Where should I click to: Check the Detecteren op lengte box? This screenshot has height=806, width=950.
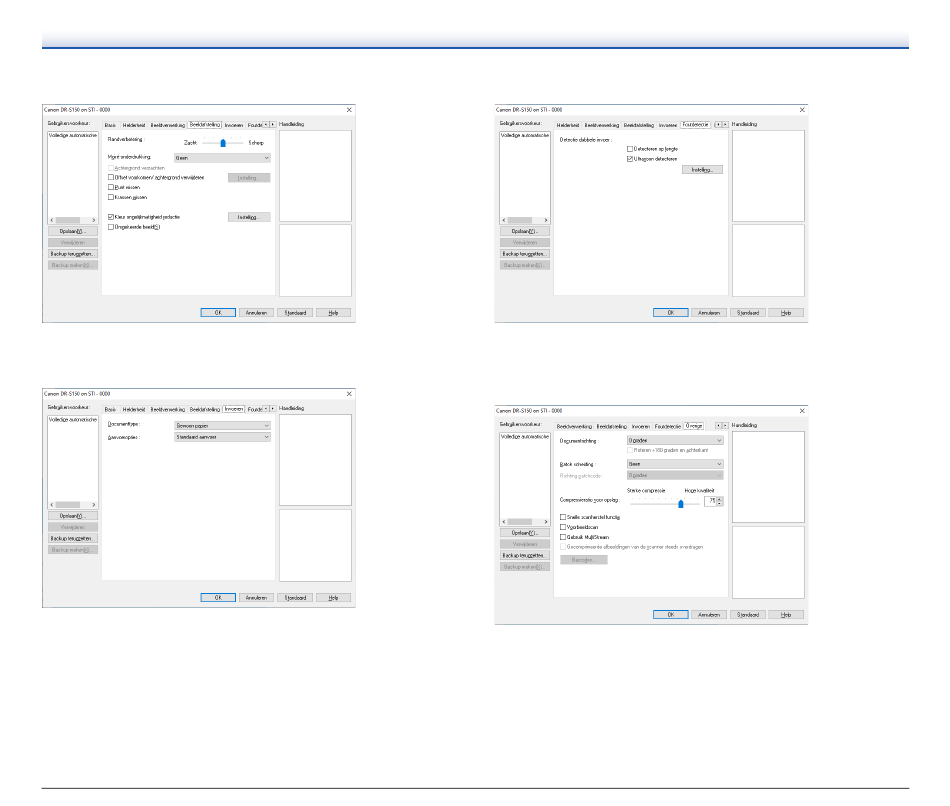(x=629, y=149)
